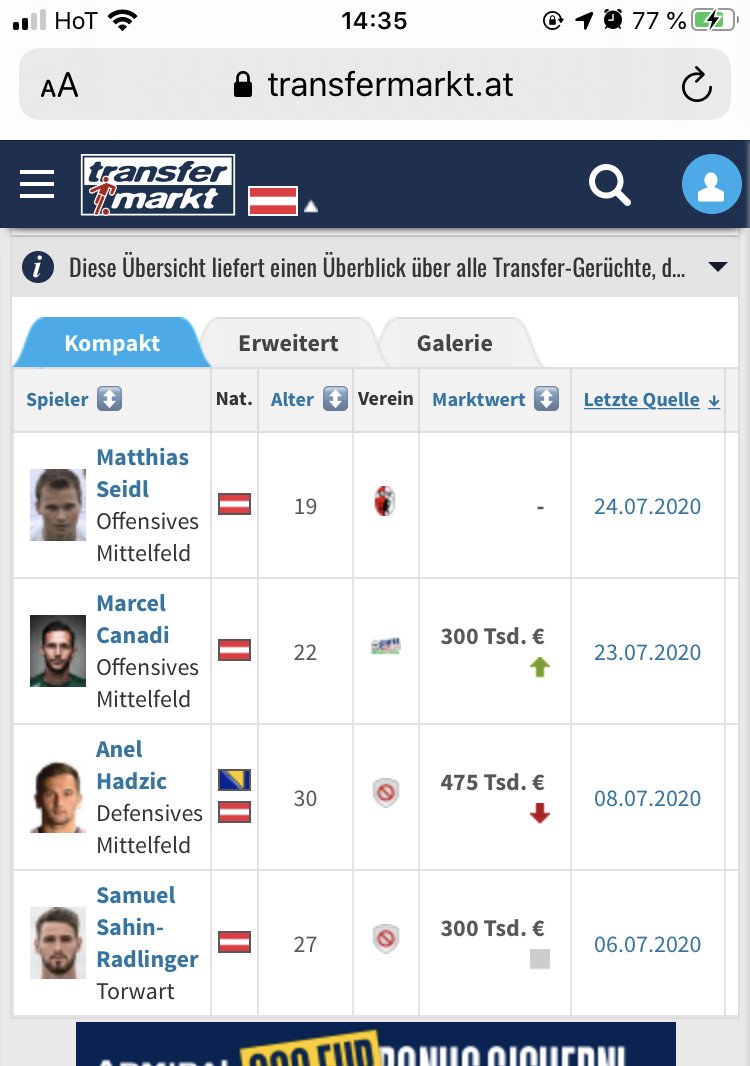Open the hamburger navigation menu
Viewport: 750px width, 1066px height.
pos(37,184)
